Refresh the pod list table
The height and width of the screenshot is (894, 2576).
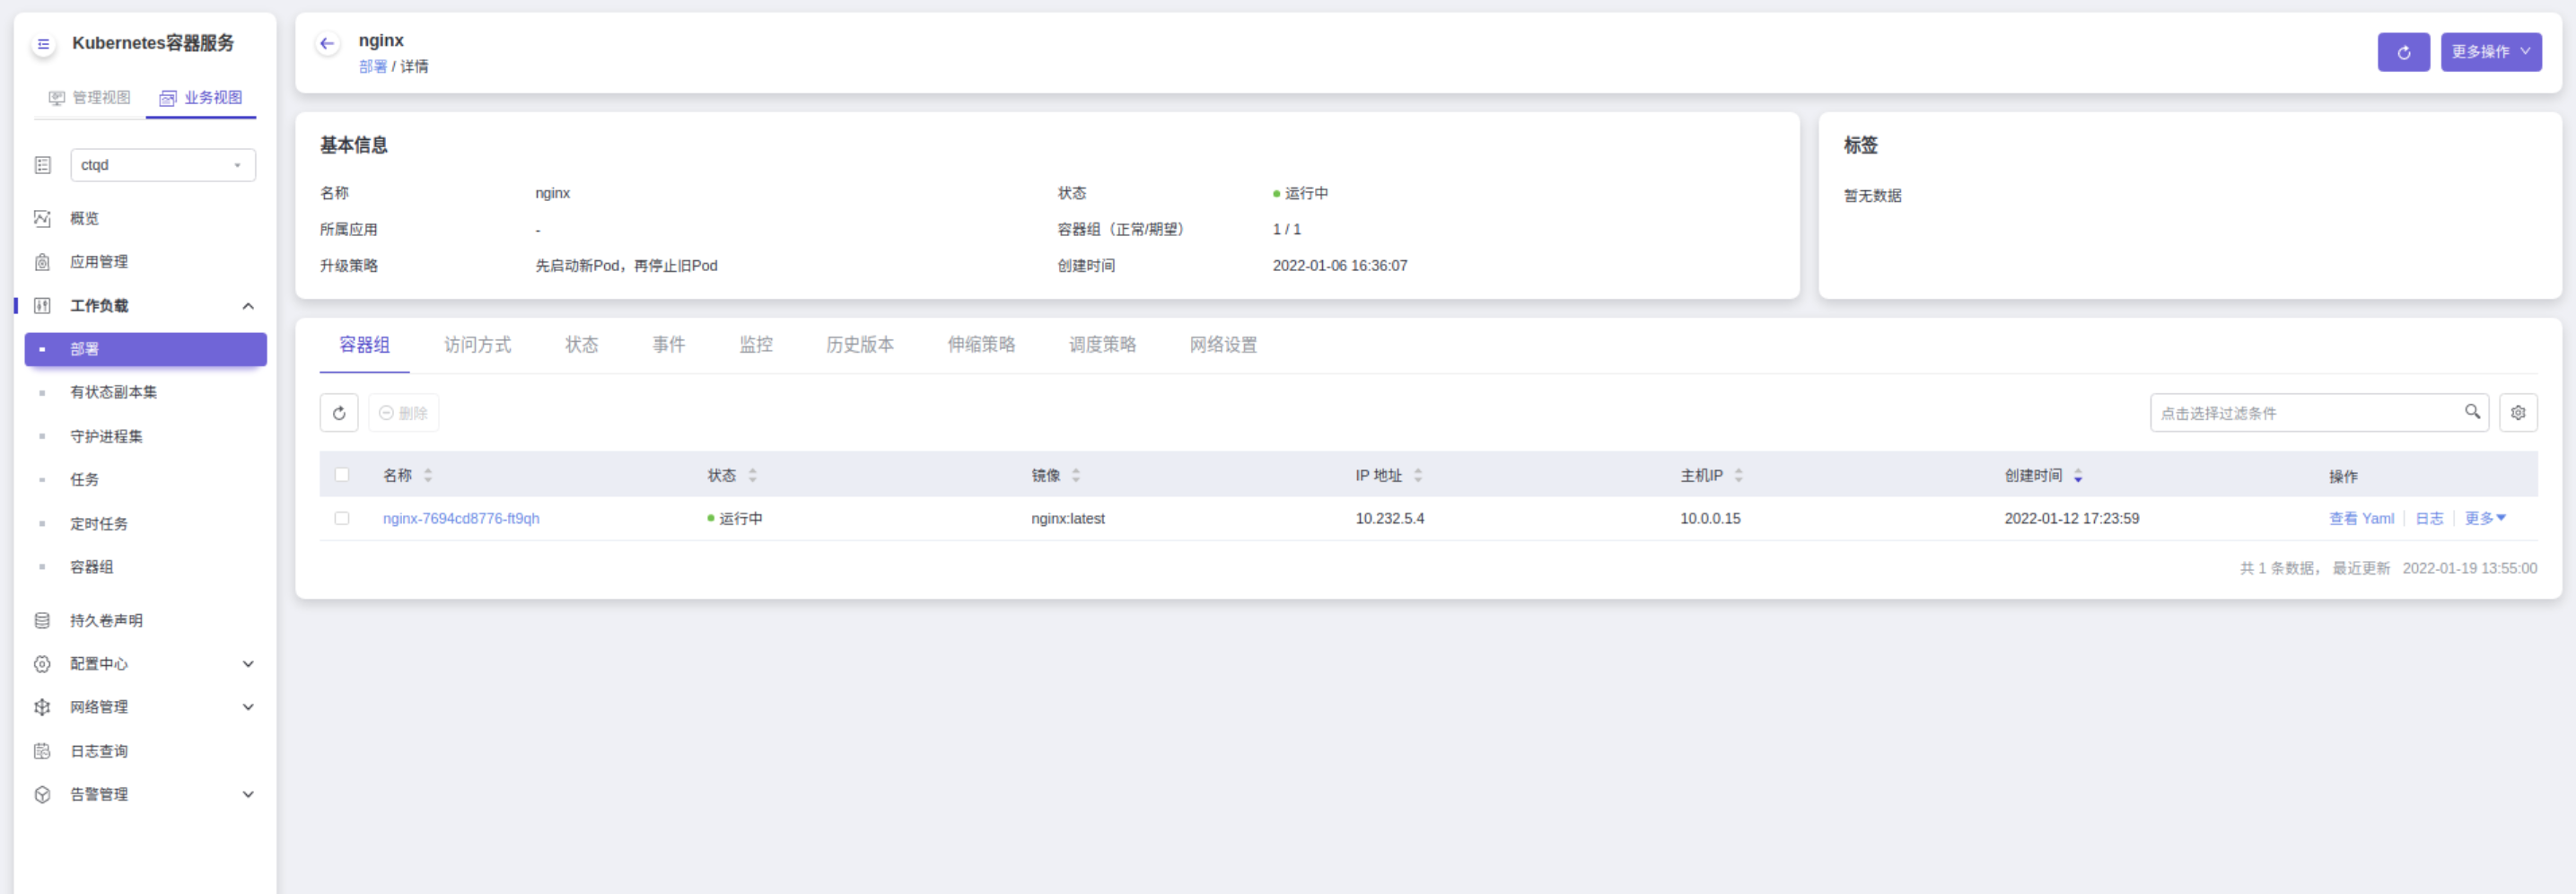coord(339,413)
